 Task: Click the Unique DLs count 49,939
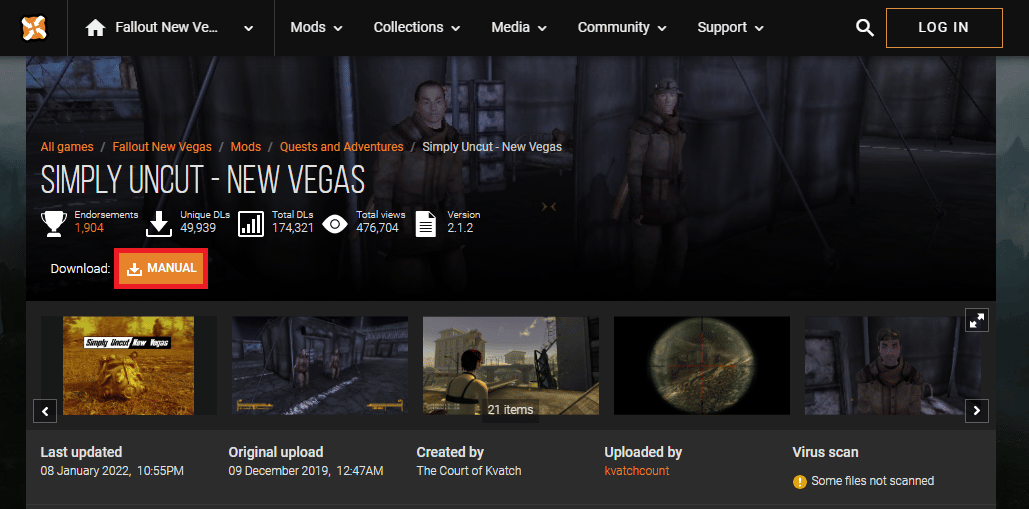[x=198, y=228]
